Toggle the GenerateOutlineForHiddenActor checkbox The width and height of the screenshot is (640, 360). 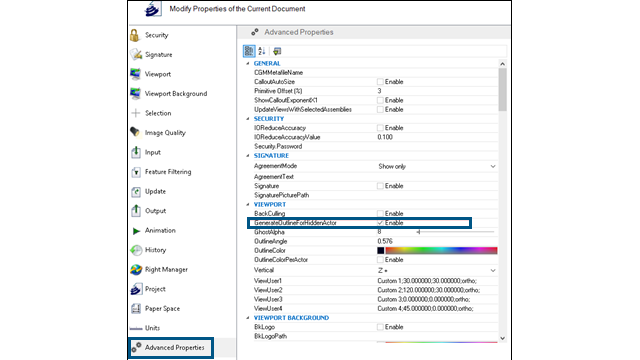[x=380, y=223]
